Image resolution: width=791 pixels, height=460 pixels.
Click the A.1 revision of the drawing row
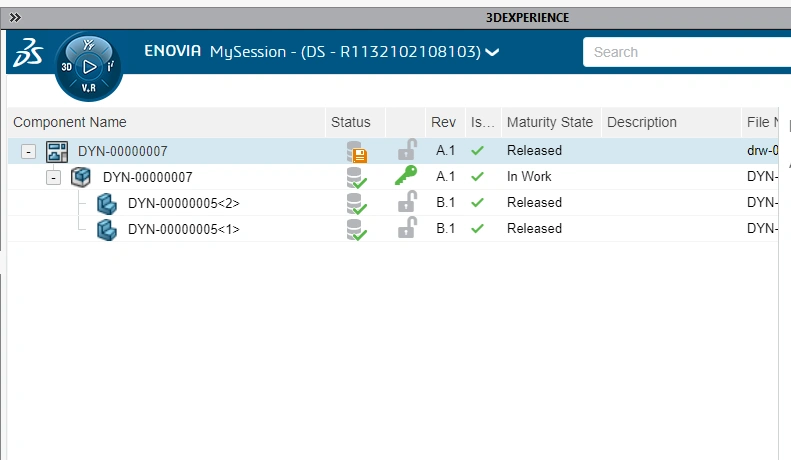[x=445, y=150]
